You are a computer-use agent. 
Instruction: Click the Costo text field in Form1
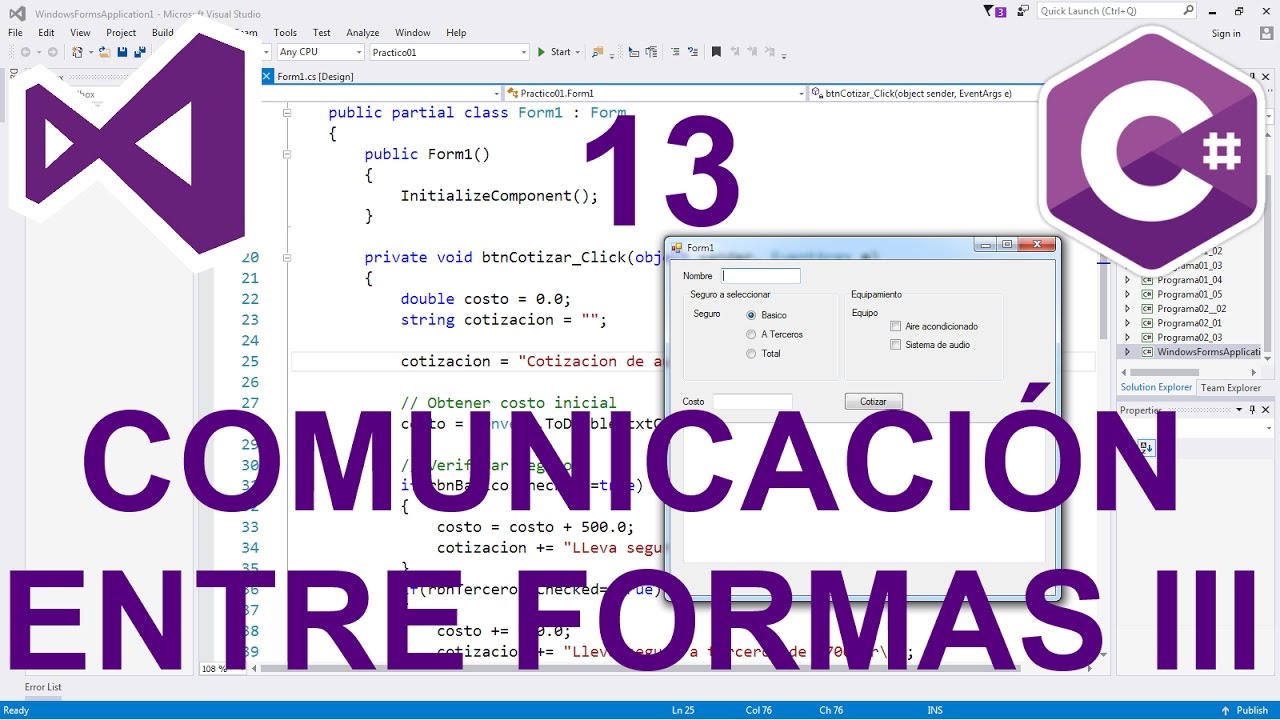[x=752, y=401]
